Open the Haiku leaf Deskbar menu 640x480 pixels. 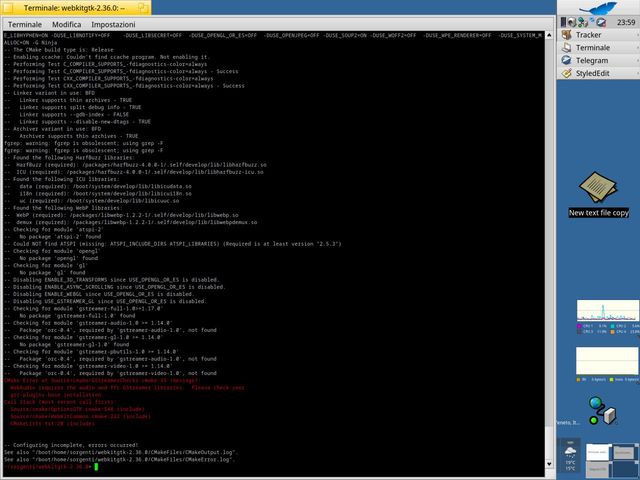[598, 8]
